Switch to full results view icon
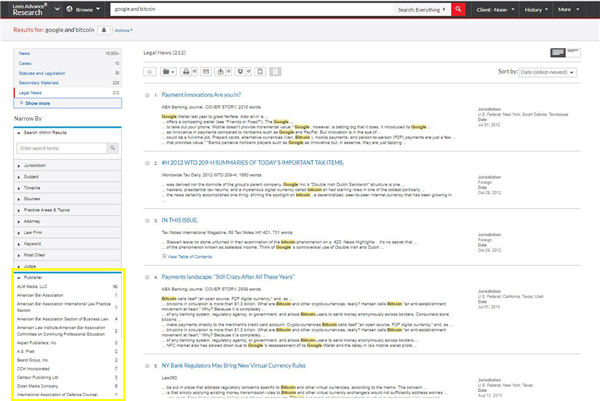Viewport: 600px width, 401px height. (x=558, y=52)
